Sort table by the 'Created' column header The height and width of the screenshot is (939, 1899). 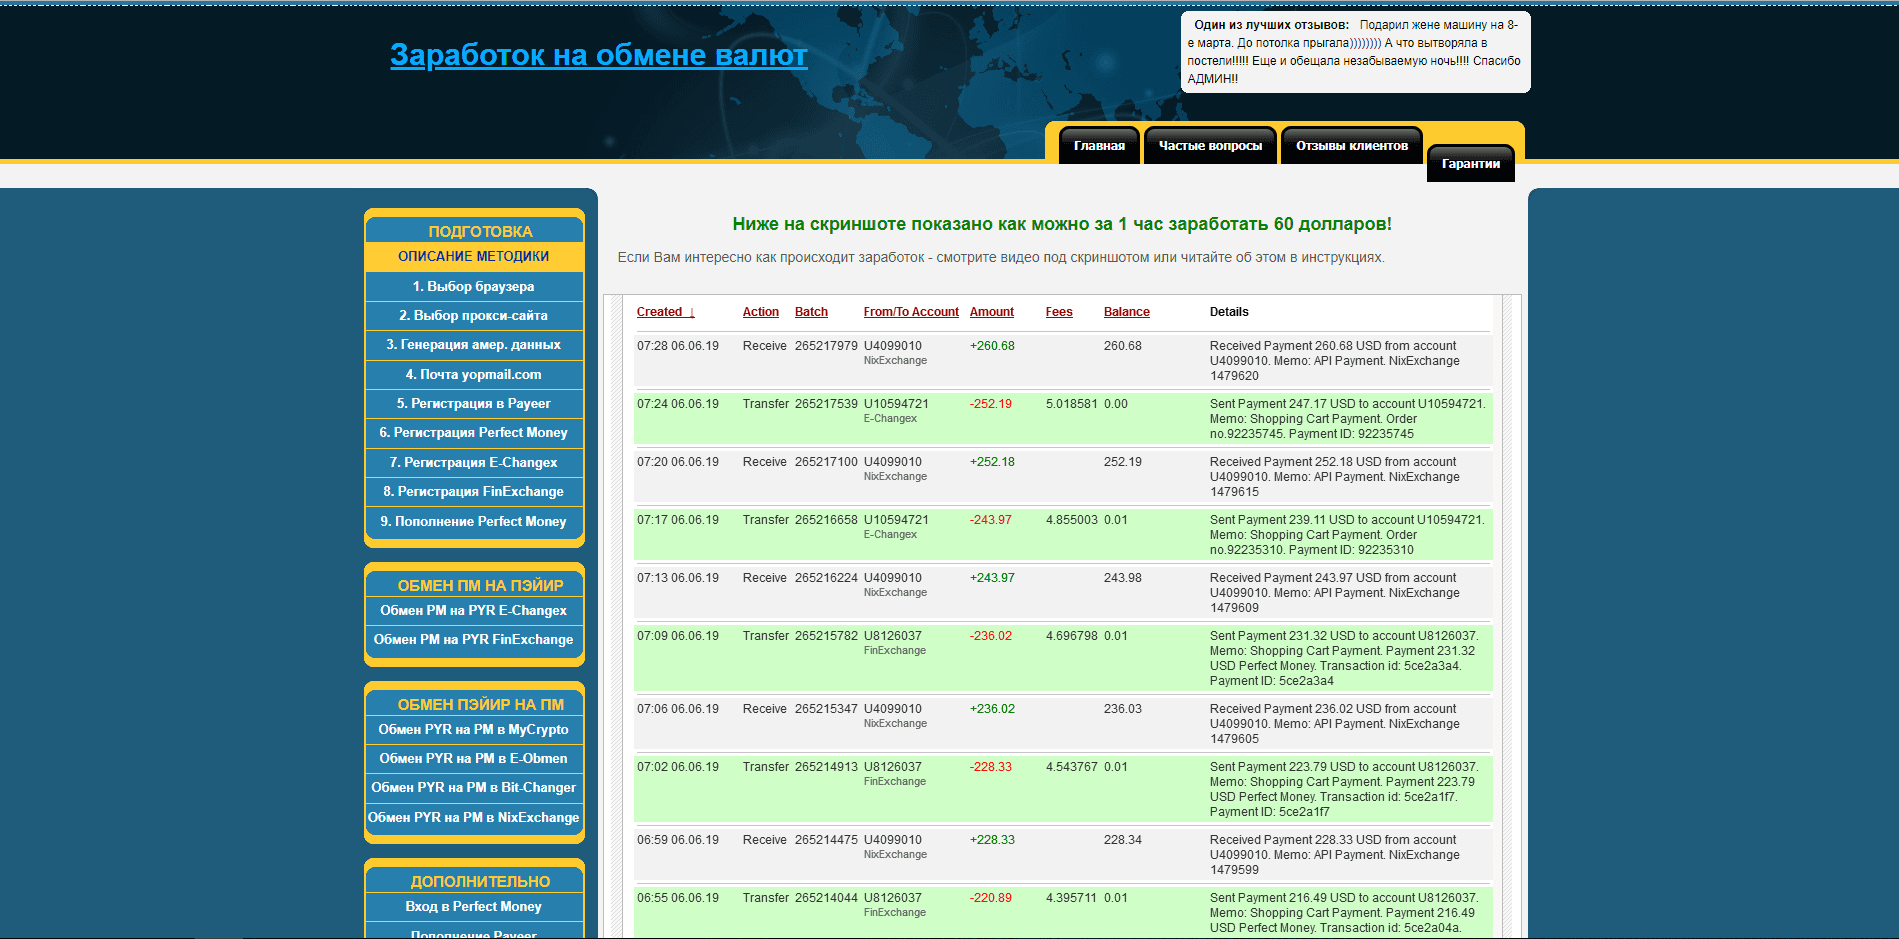659,312
